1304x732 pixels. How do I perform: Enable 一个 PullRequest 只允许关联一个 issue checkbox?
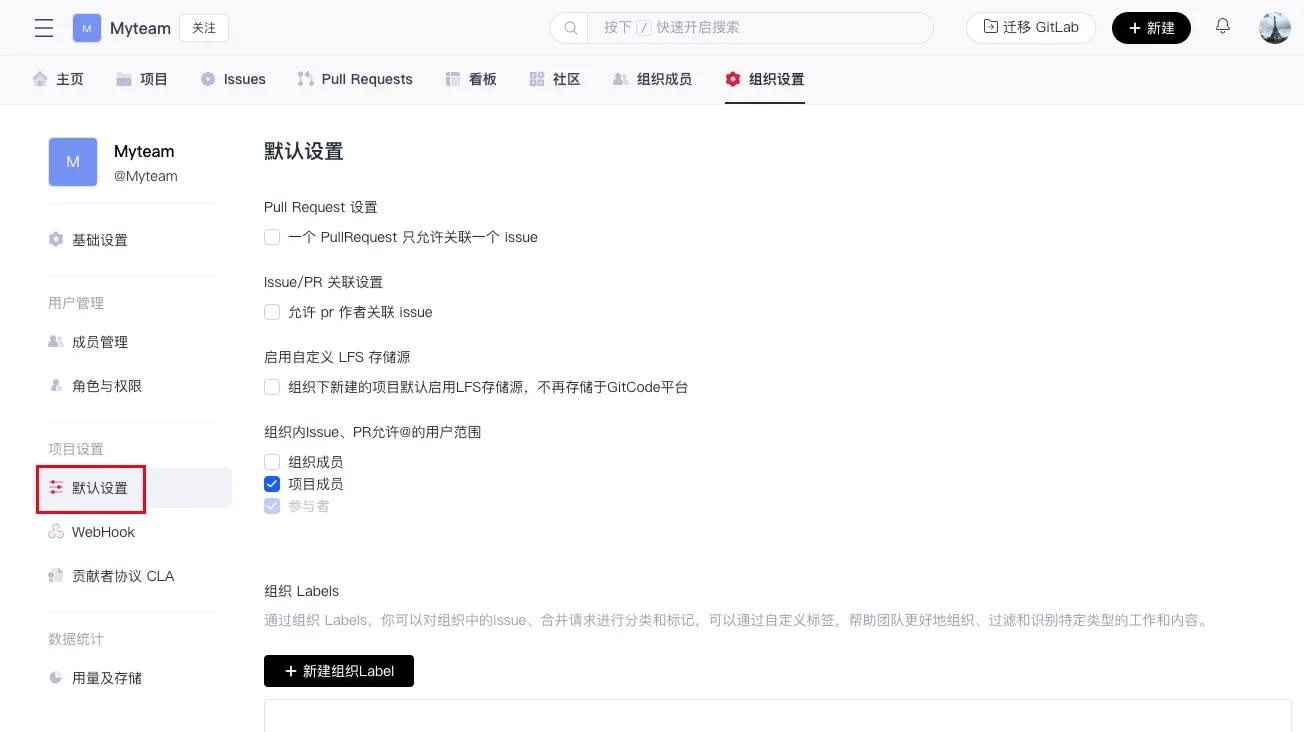(x=272, y=237)
